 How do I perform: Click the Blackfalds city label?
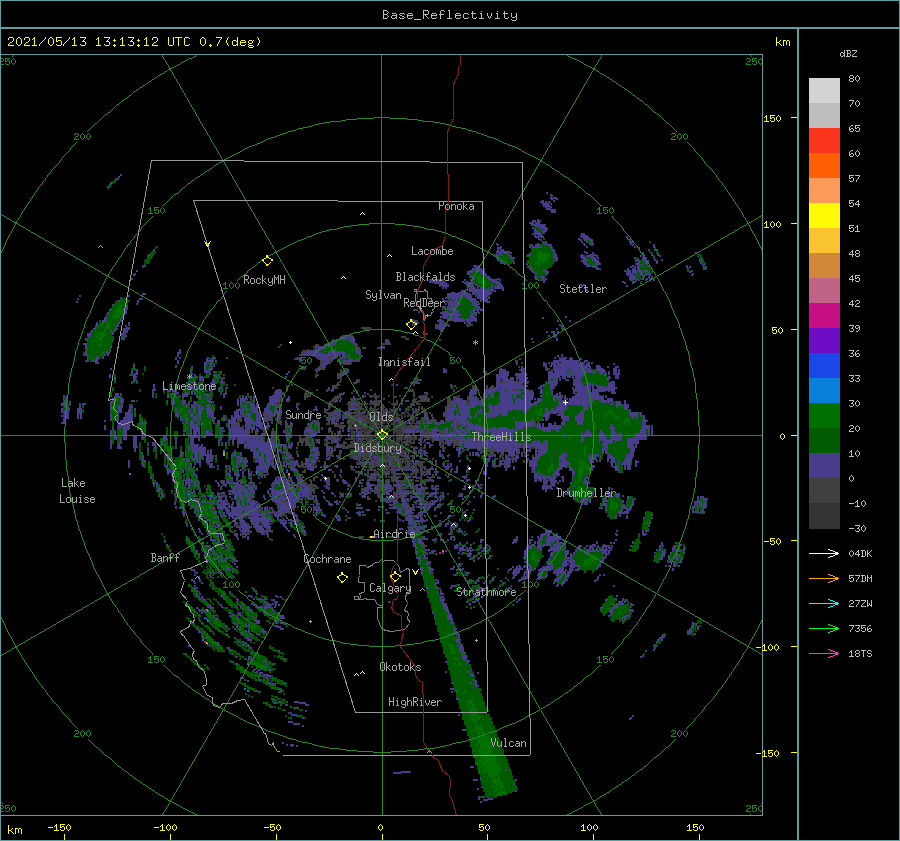pos(425,277)
